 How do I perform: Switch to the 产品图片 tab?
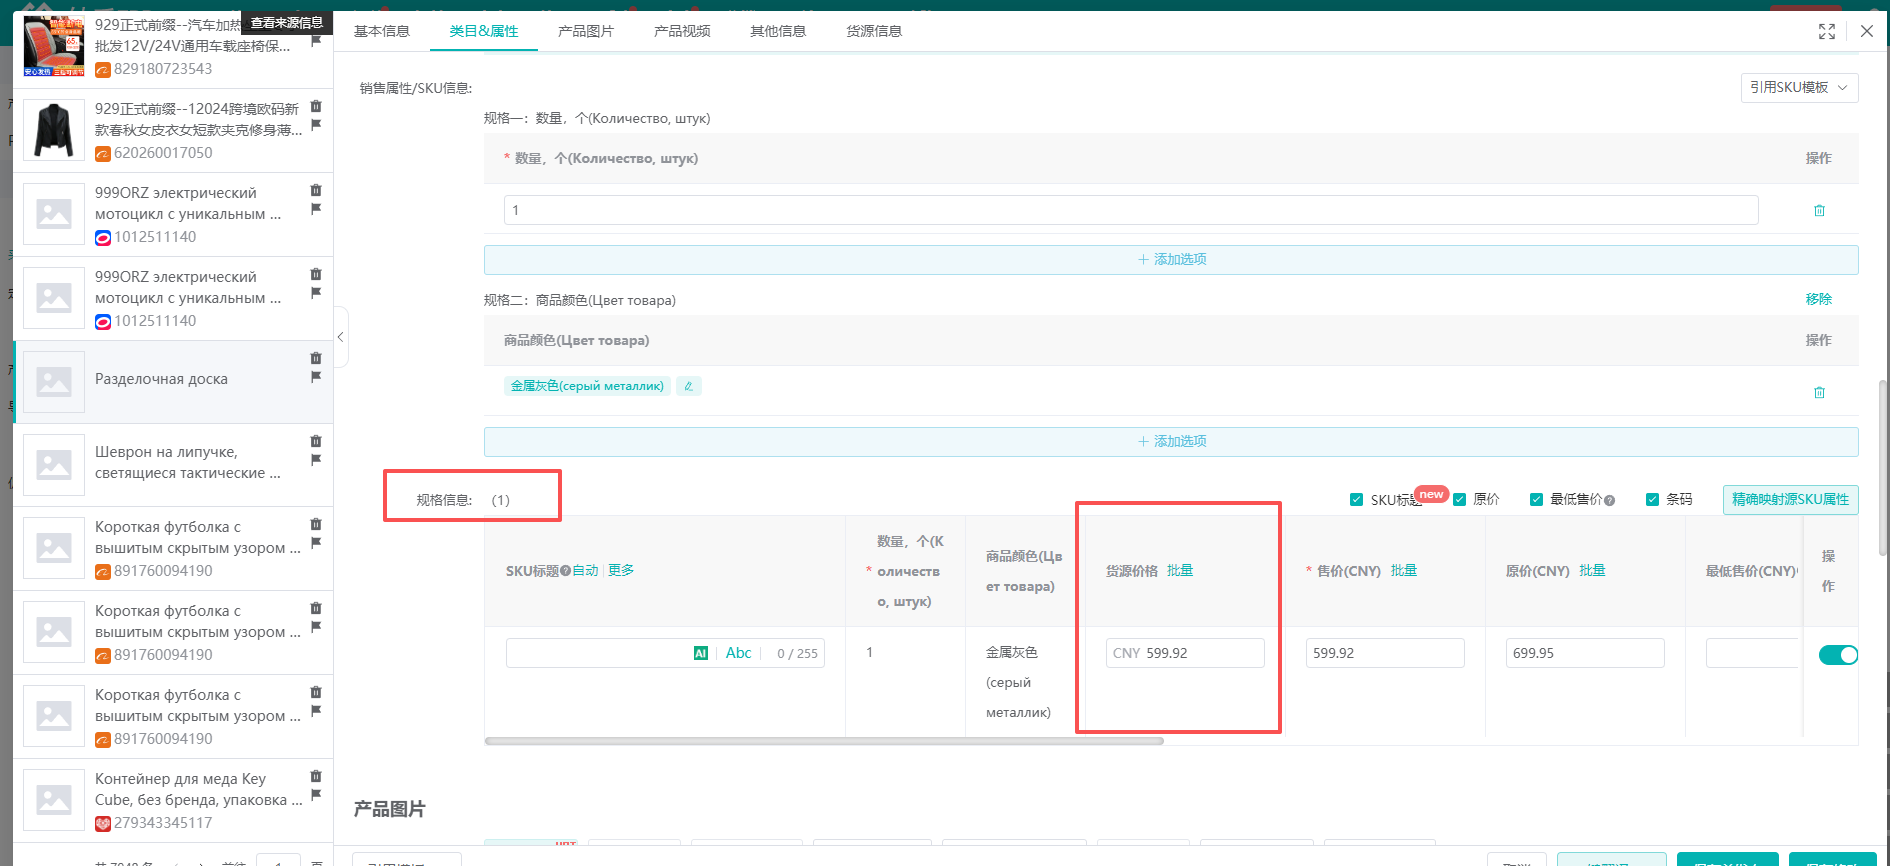click(x=585, y=32)
